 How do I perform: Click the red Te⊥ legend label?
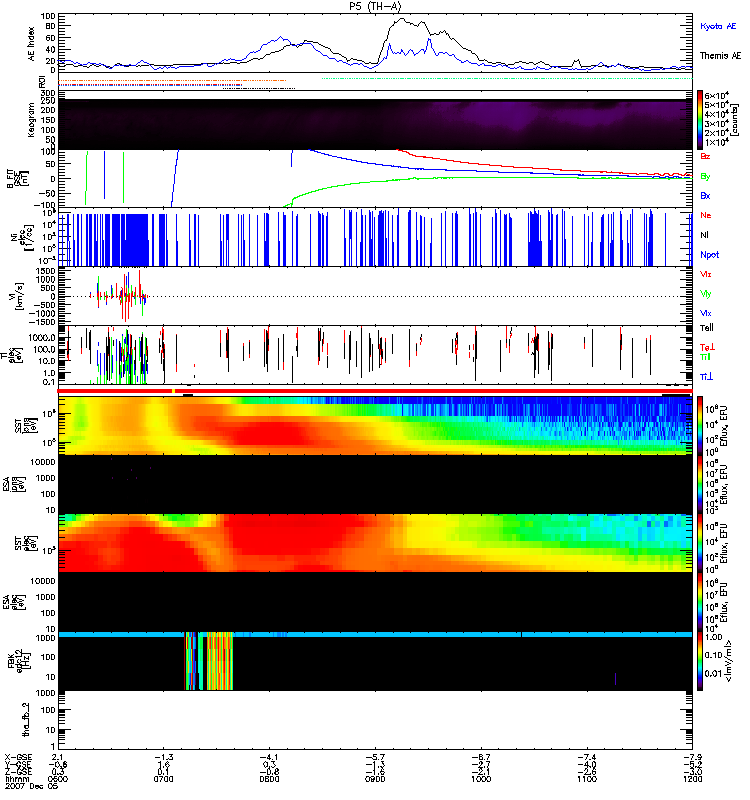coord(707,347)
